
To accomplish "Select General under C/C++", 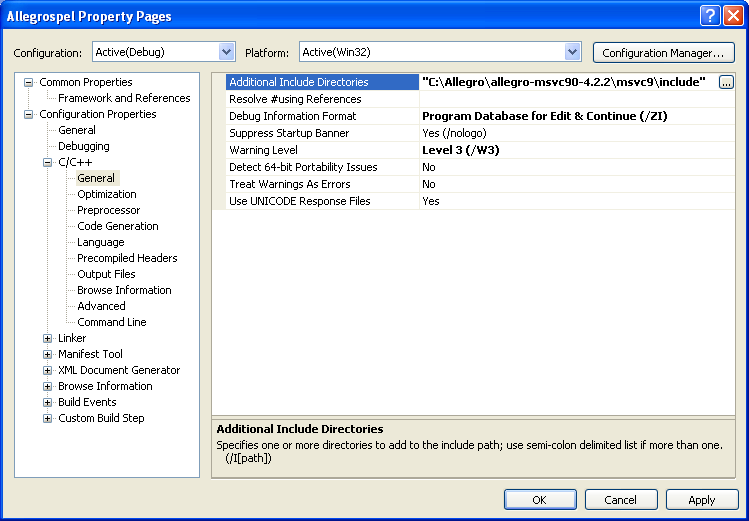I will click(96, 178).
